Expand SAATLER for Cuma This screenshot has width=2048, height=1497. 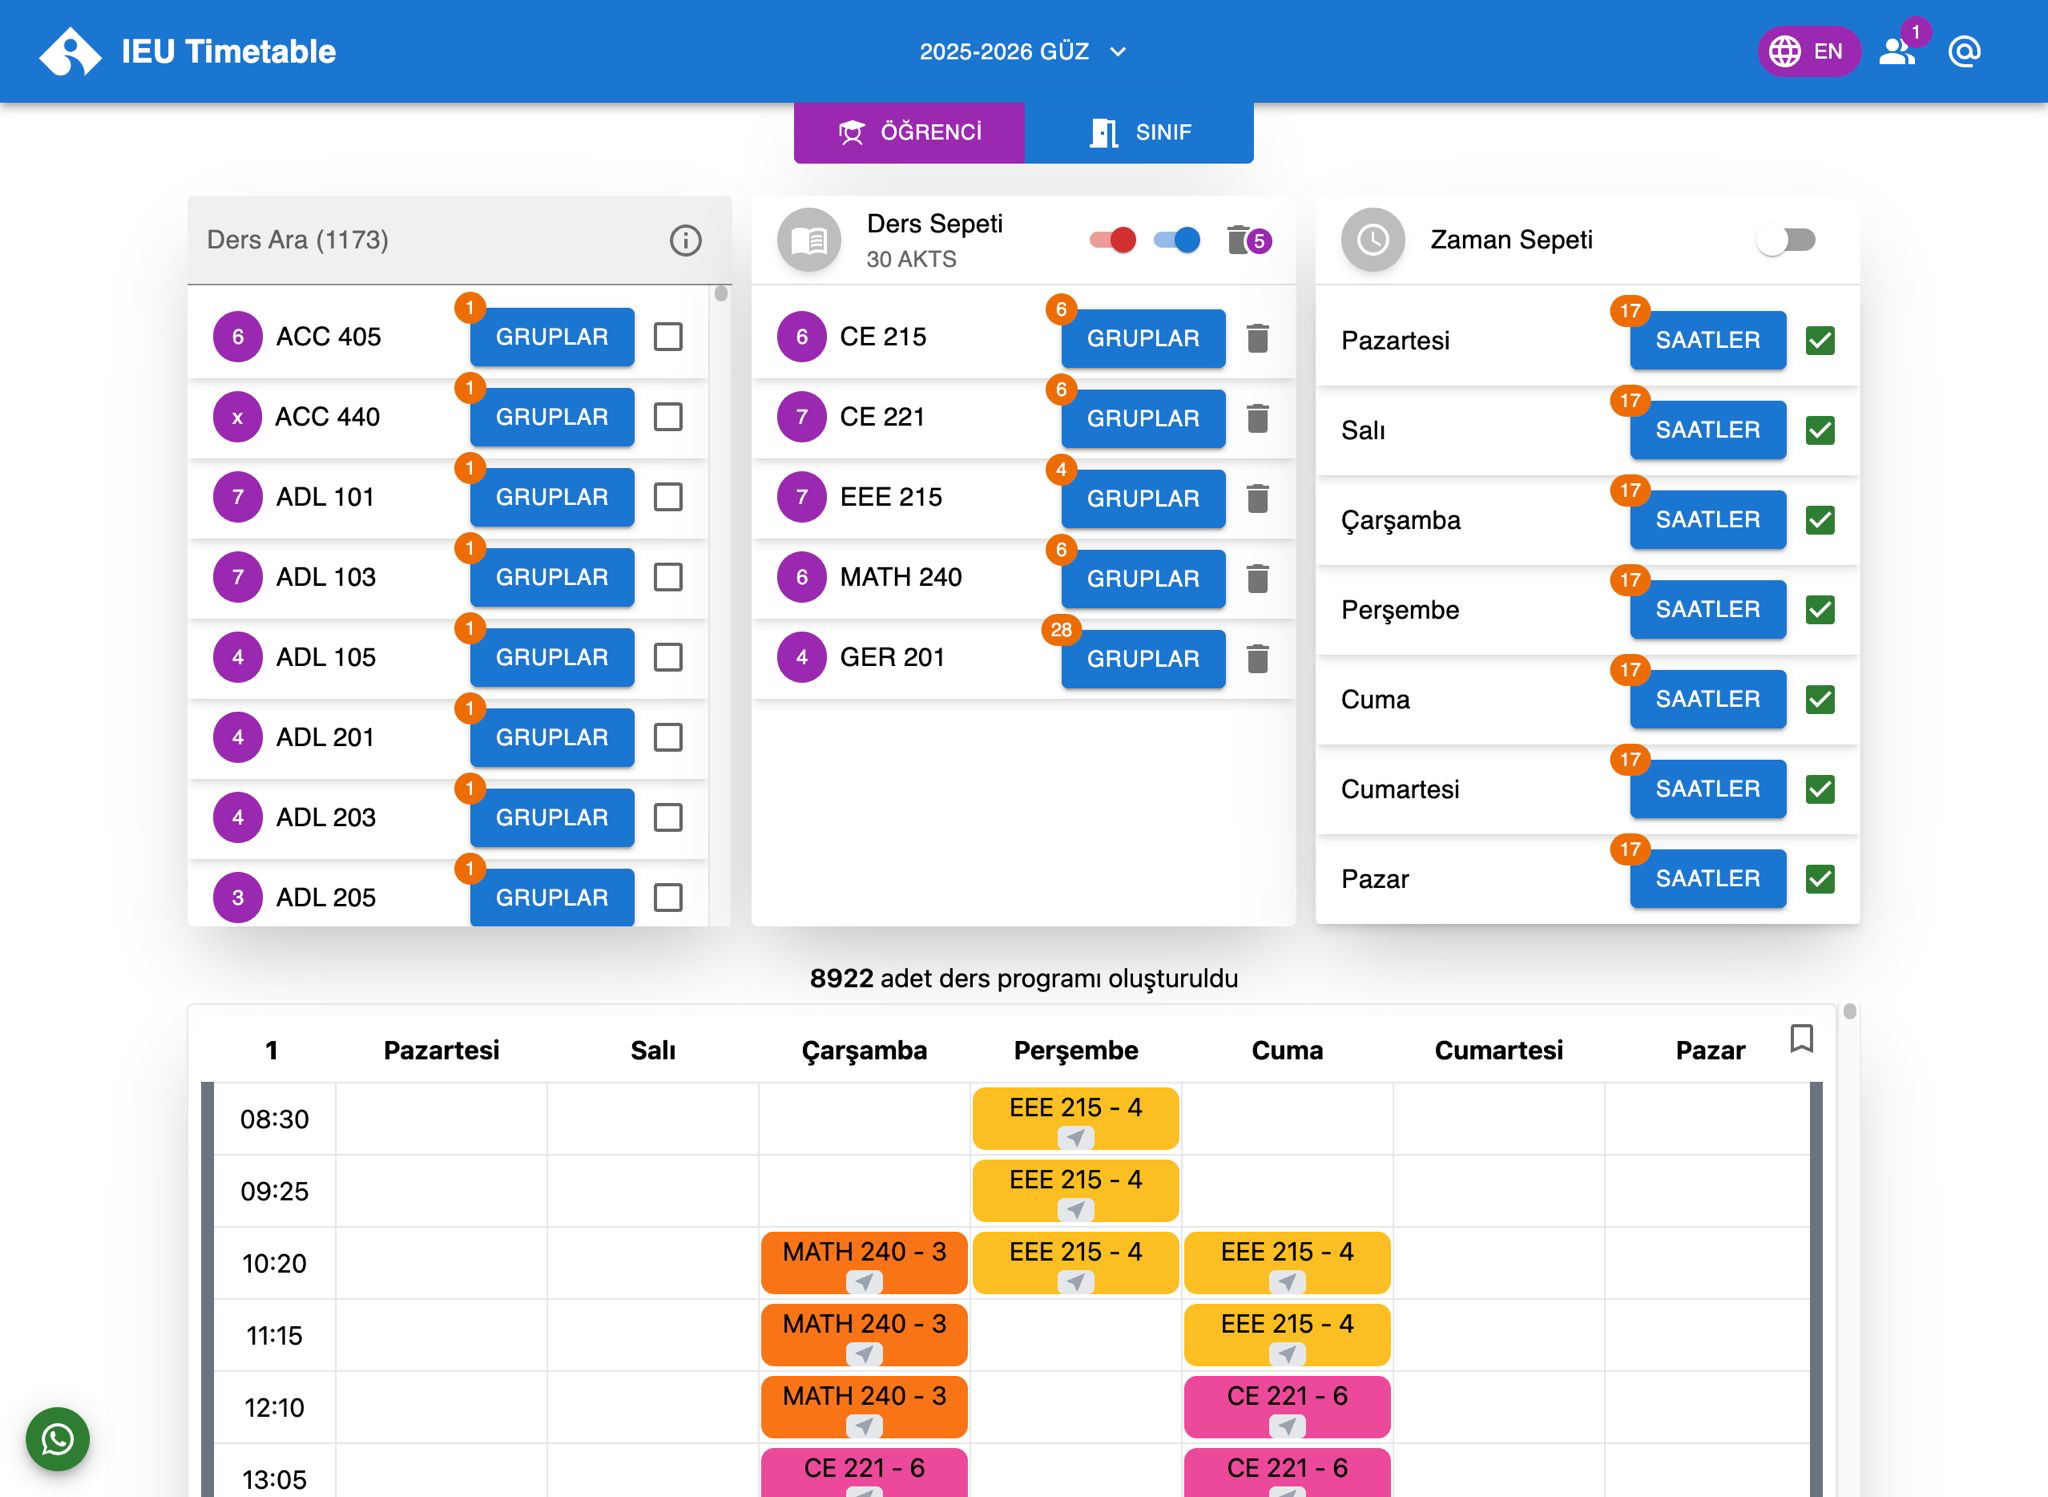(1707, 699)
